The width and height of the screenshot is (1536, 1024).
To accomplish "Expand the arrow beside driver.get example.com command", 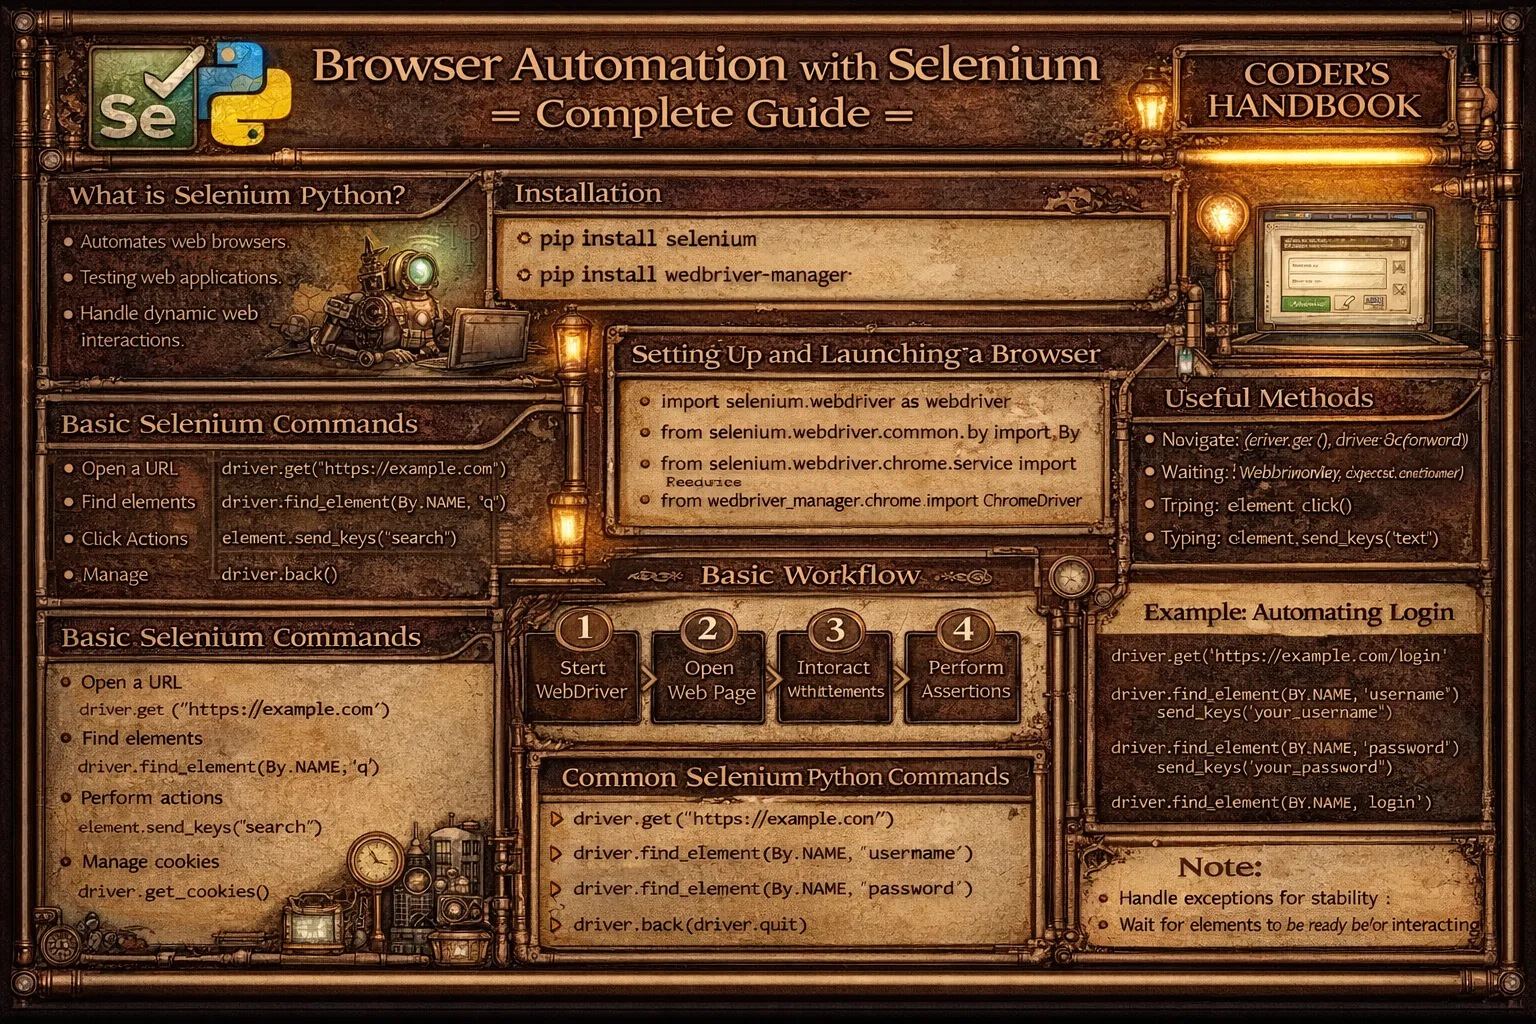I will 557,818.
